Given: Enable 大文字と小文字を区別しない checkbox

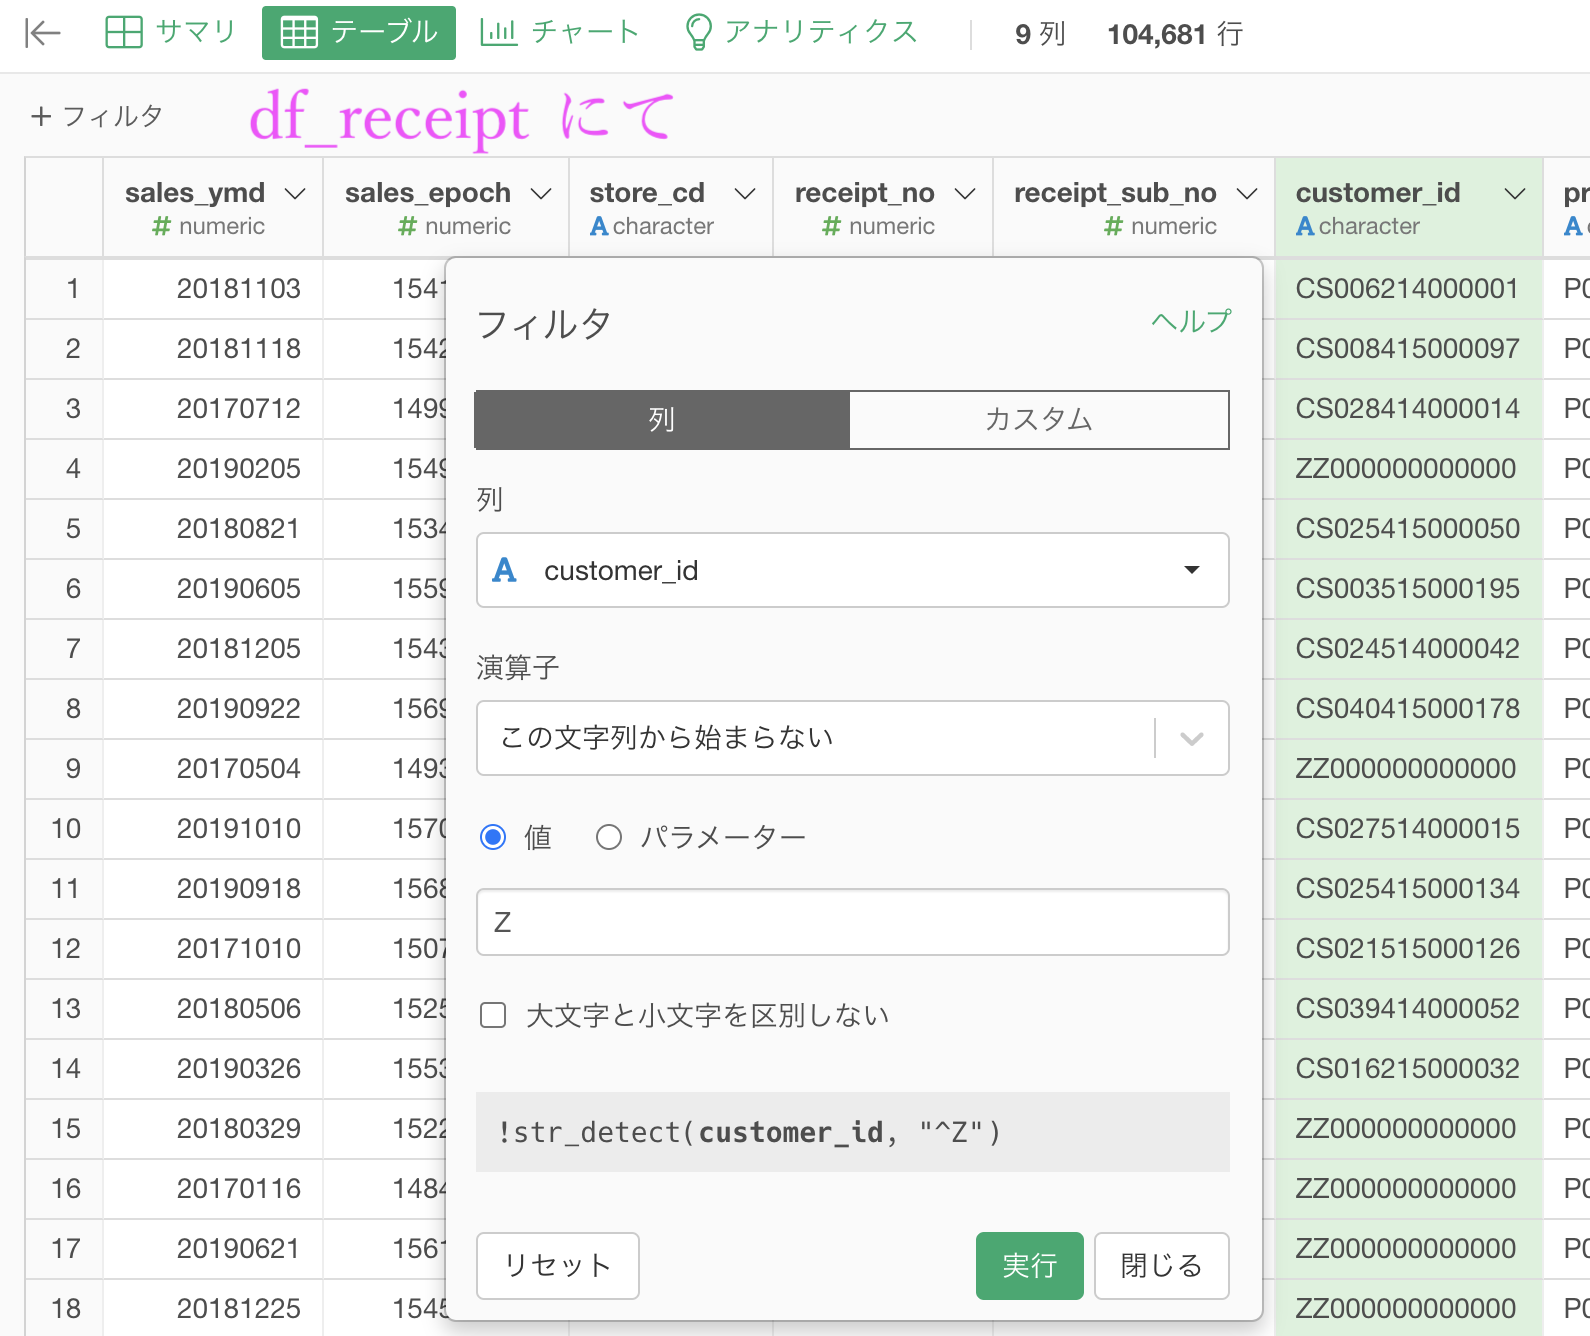Looking at the screenshot, I should click(x=493, y=1016).
